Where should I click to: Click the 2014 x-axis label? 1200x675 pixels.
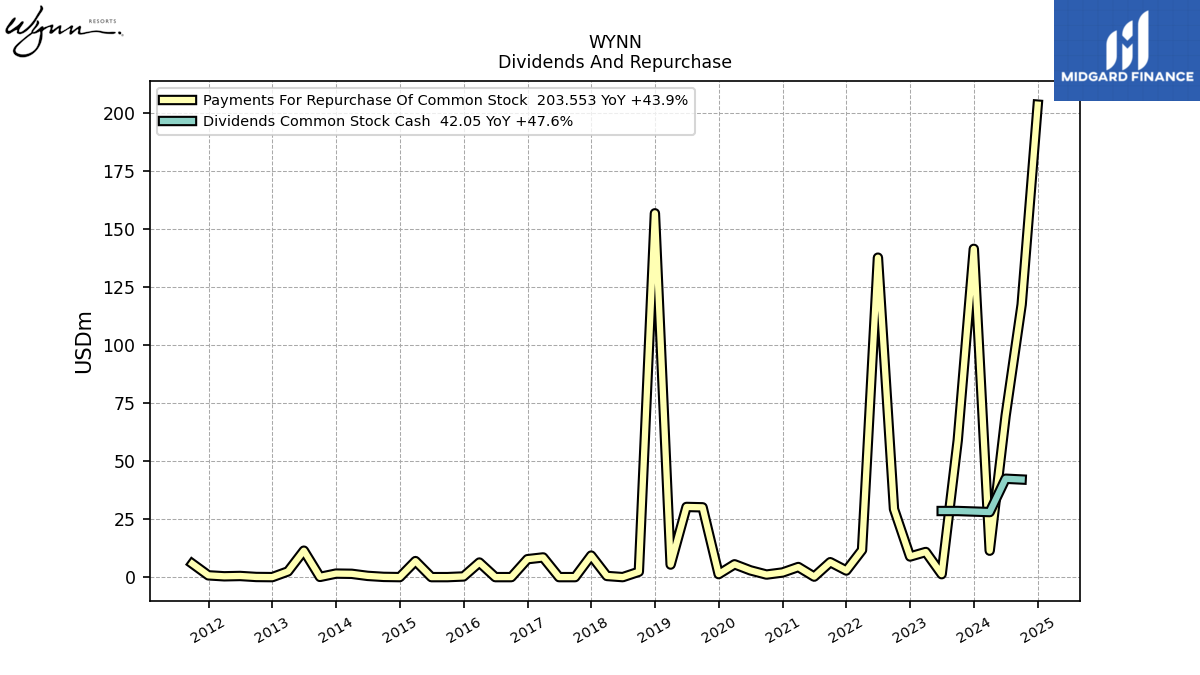pyautogui.click(x=334, y=630)
